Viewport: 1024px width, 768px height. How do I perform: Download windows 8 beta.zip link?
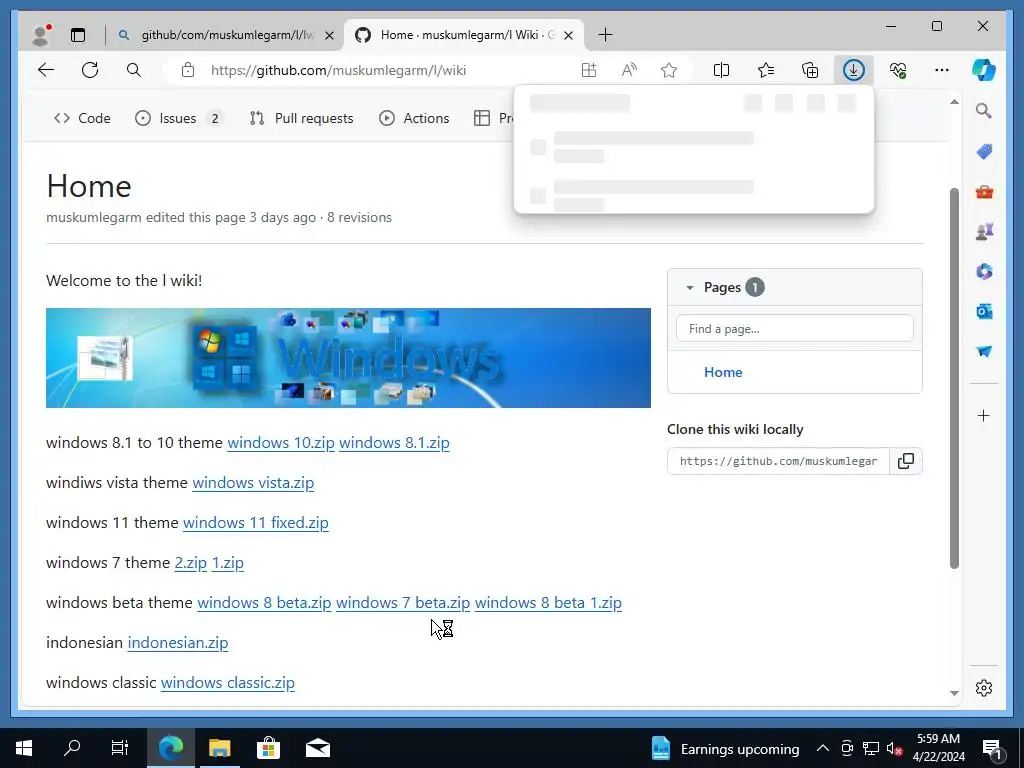point(264,602)
